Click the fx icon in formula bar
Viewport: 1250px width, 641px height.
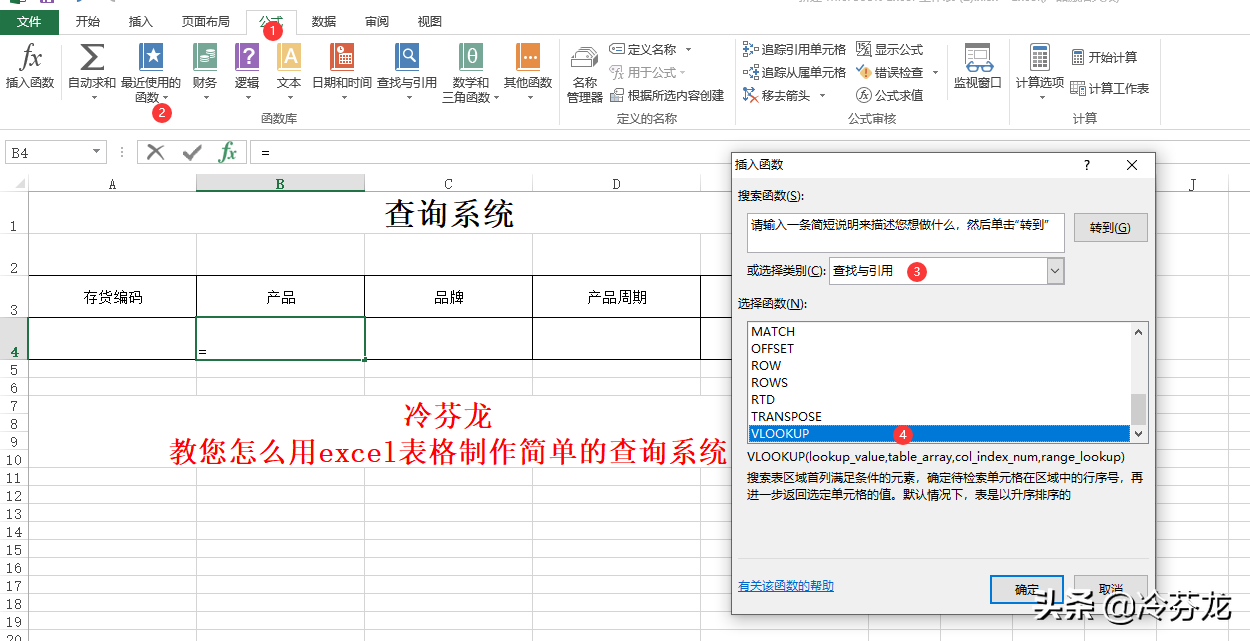228,152
